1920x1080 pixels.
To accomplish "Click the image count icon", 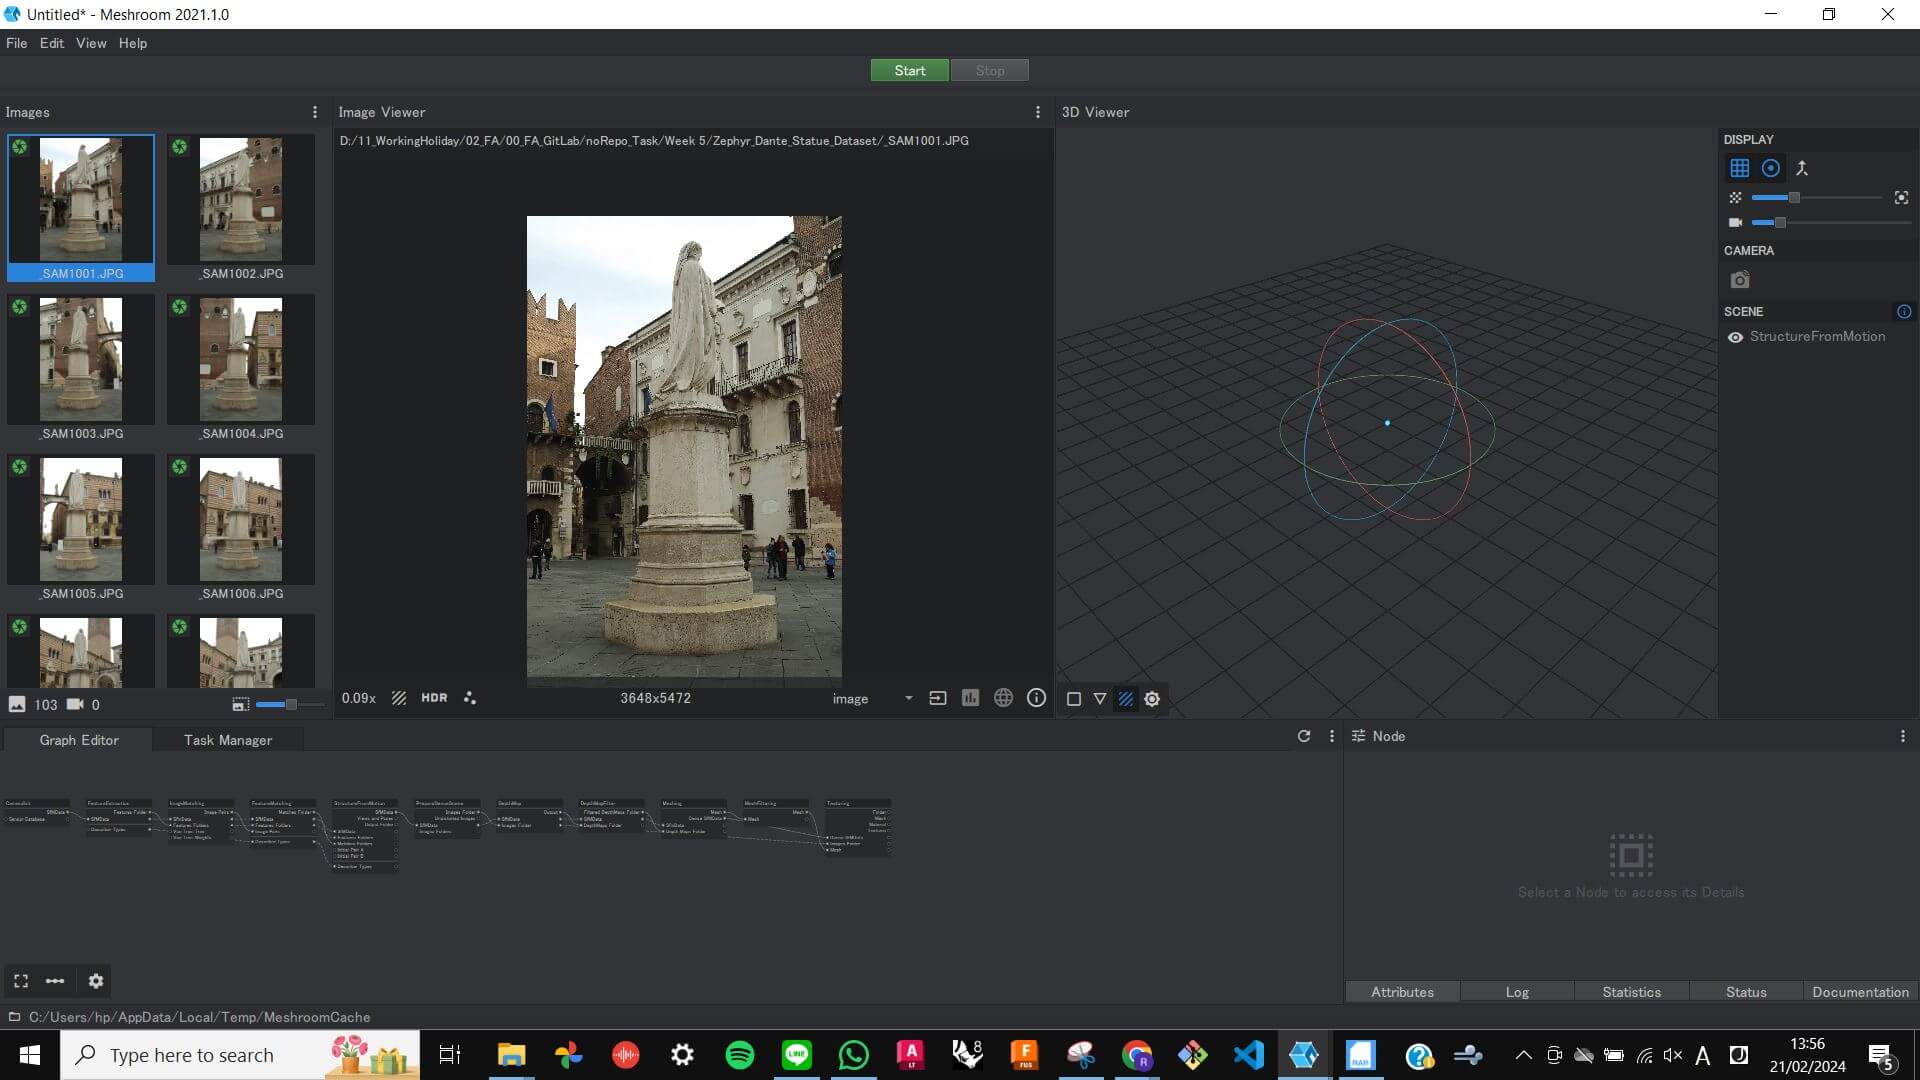I will 17,704.
